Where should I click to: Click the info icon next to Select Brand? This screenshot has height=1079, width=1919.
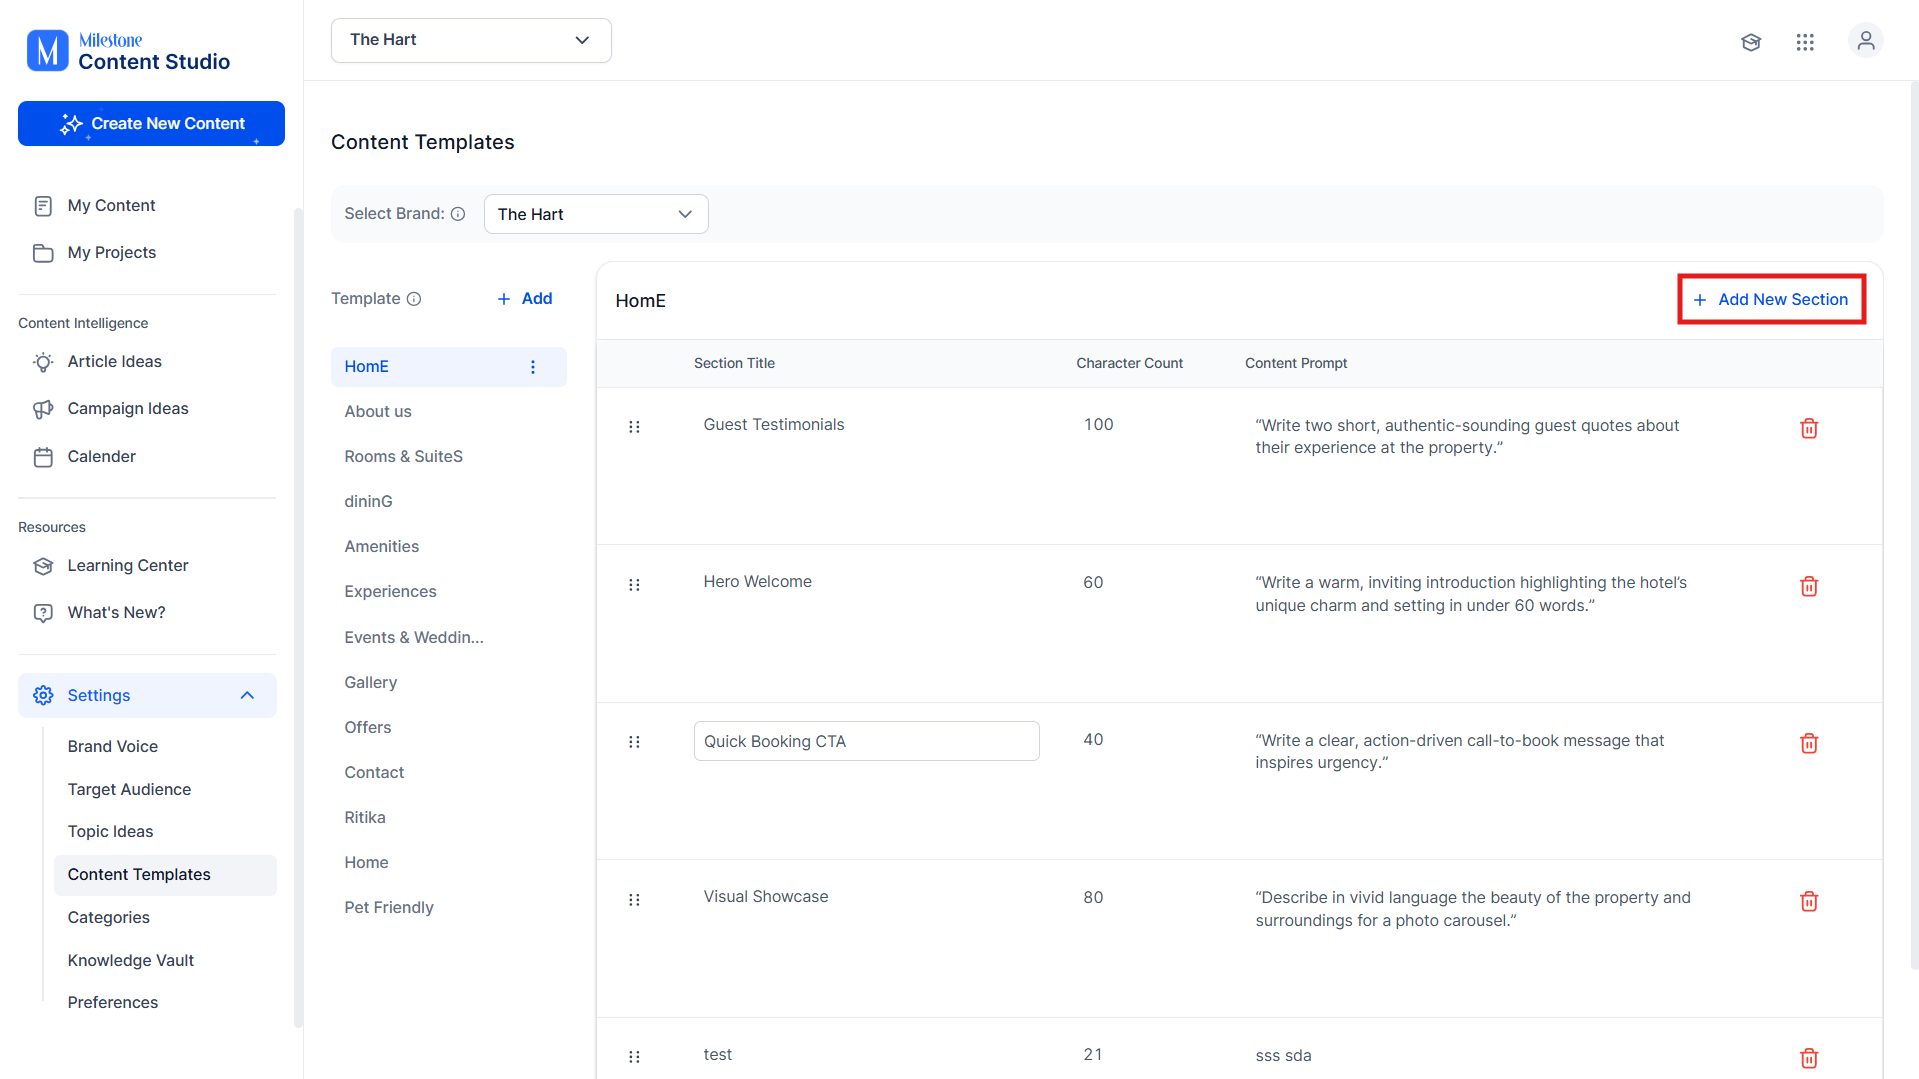(458, 214)
